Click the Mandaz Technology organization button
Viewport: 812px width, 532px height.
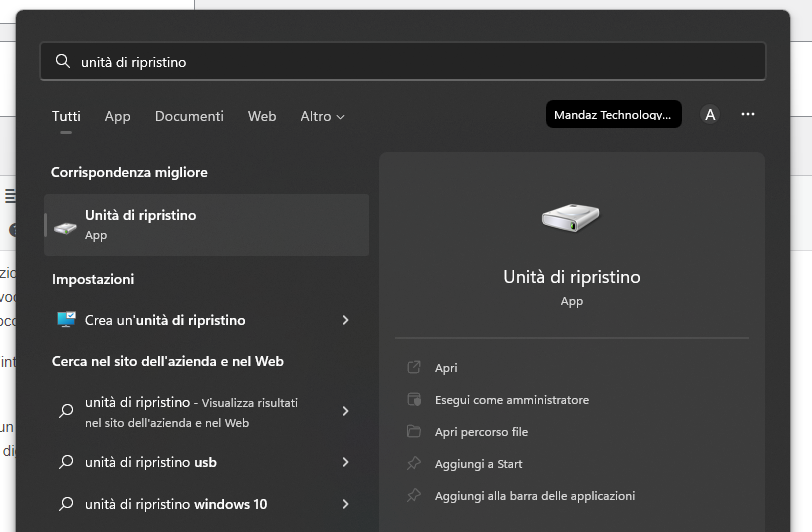point(613,115)
